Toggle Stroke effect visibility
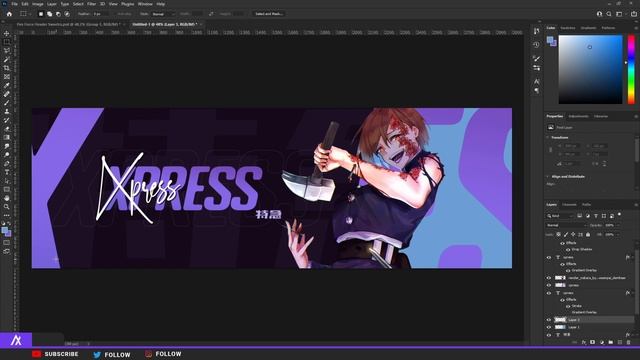 (x=568, y=306)
